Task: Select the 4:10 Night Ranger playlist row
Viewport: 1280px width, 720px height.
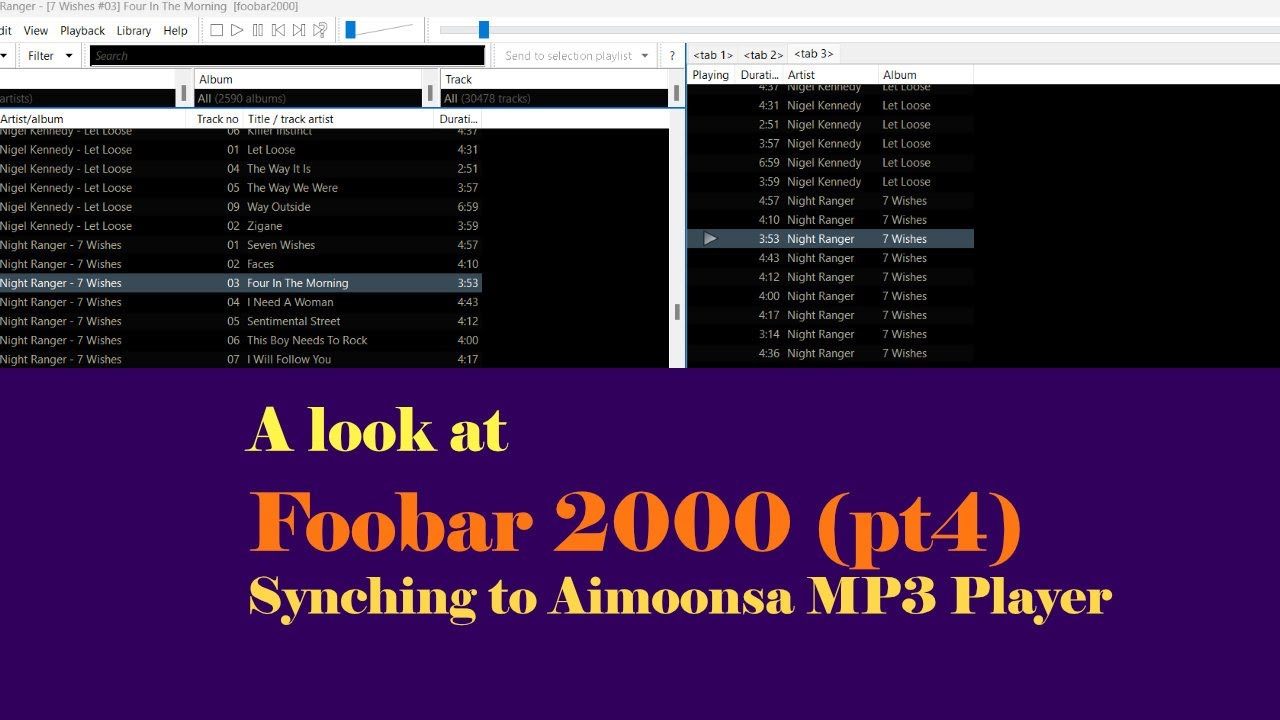Action: (x=830, y=220)
